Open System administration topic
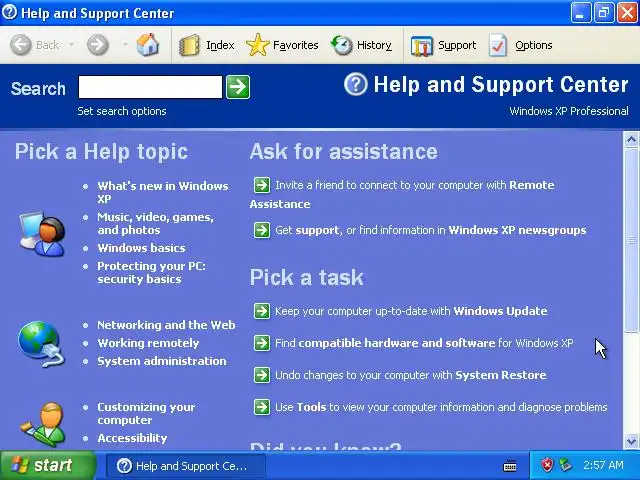The height and width of the screenshot is (480, 640). [x=162, y=361]
